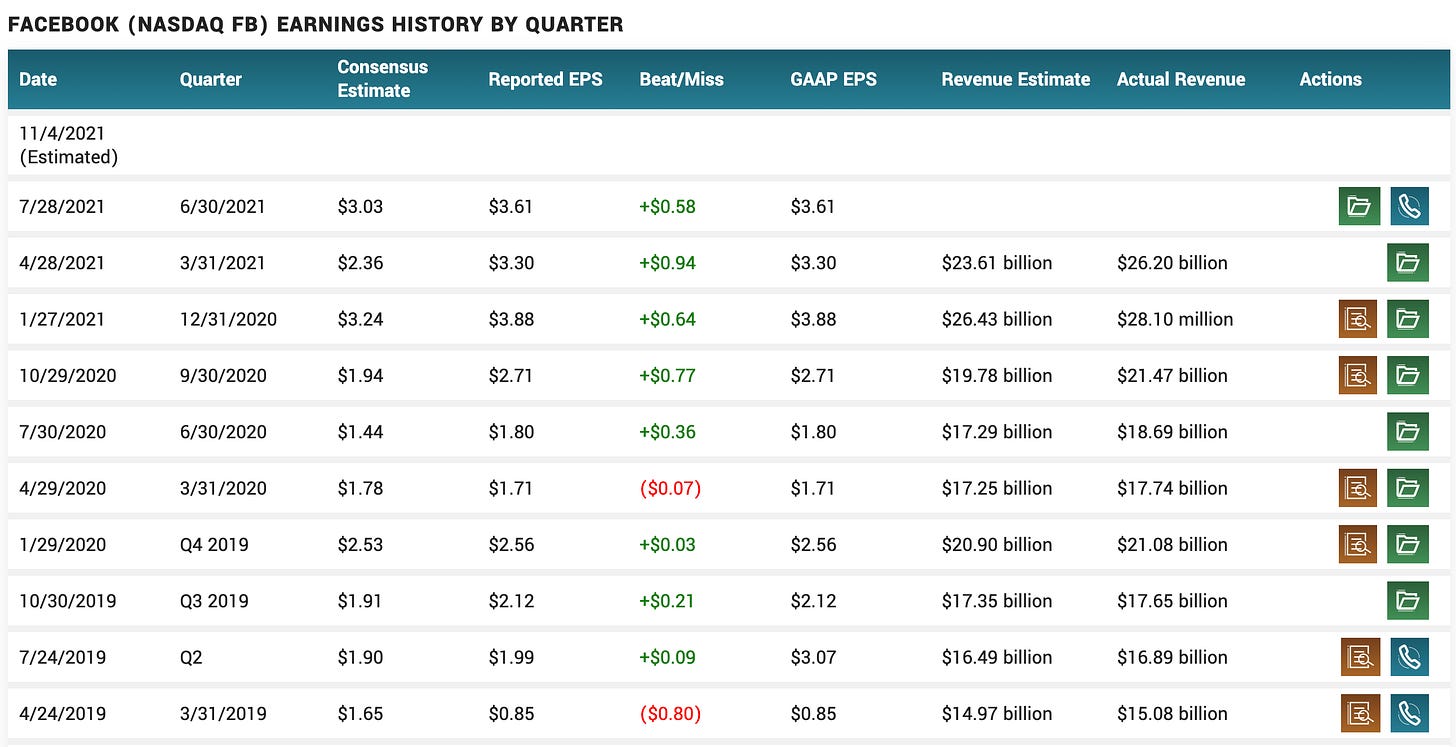The width and height of the screenshot is (1456, 747).
Task: Click the green folder icon for 1/29/2020
Action: point(1407,544)
